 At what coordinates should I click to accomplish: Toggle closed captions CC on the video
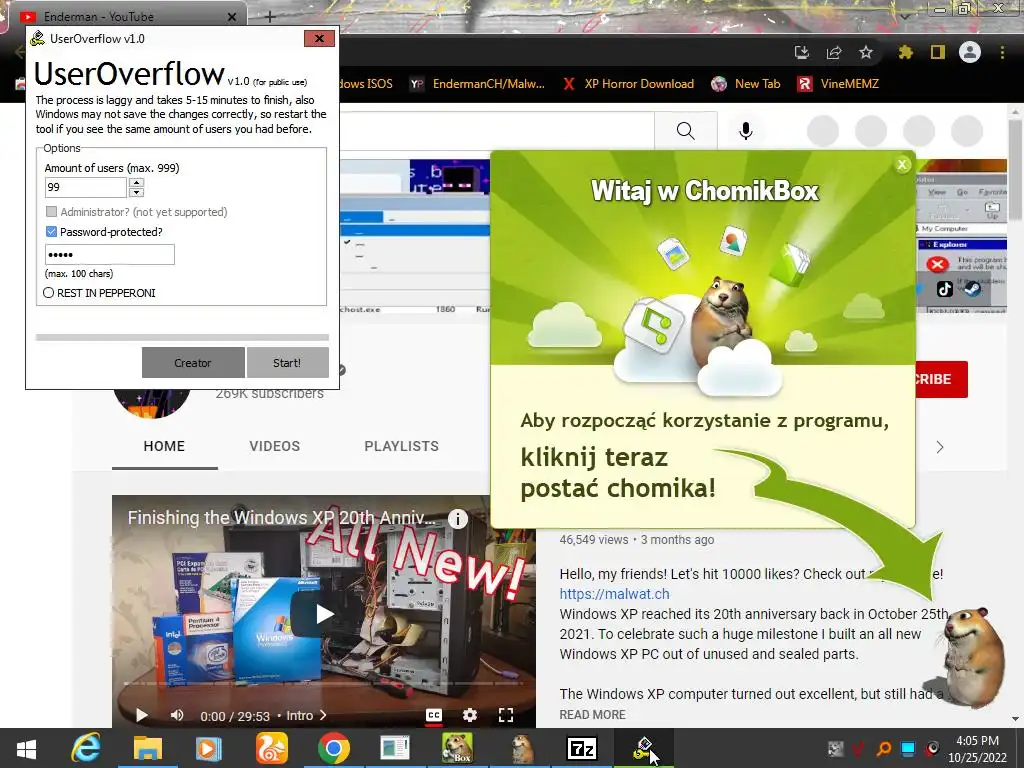pos(434,715)
